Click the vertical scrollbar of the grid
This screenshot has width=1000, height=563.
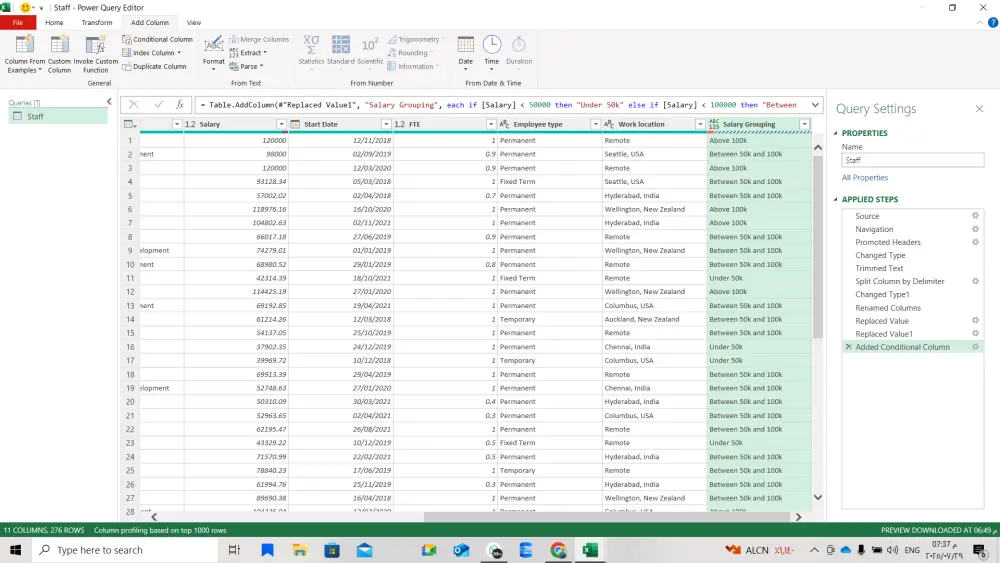tap(818, 247)
